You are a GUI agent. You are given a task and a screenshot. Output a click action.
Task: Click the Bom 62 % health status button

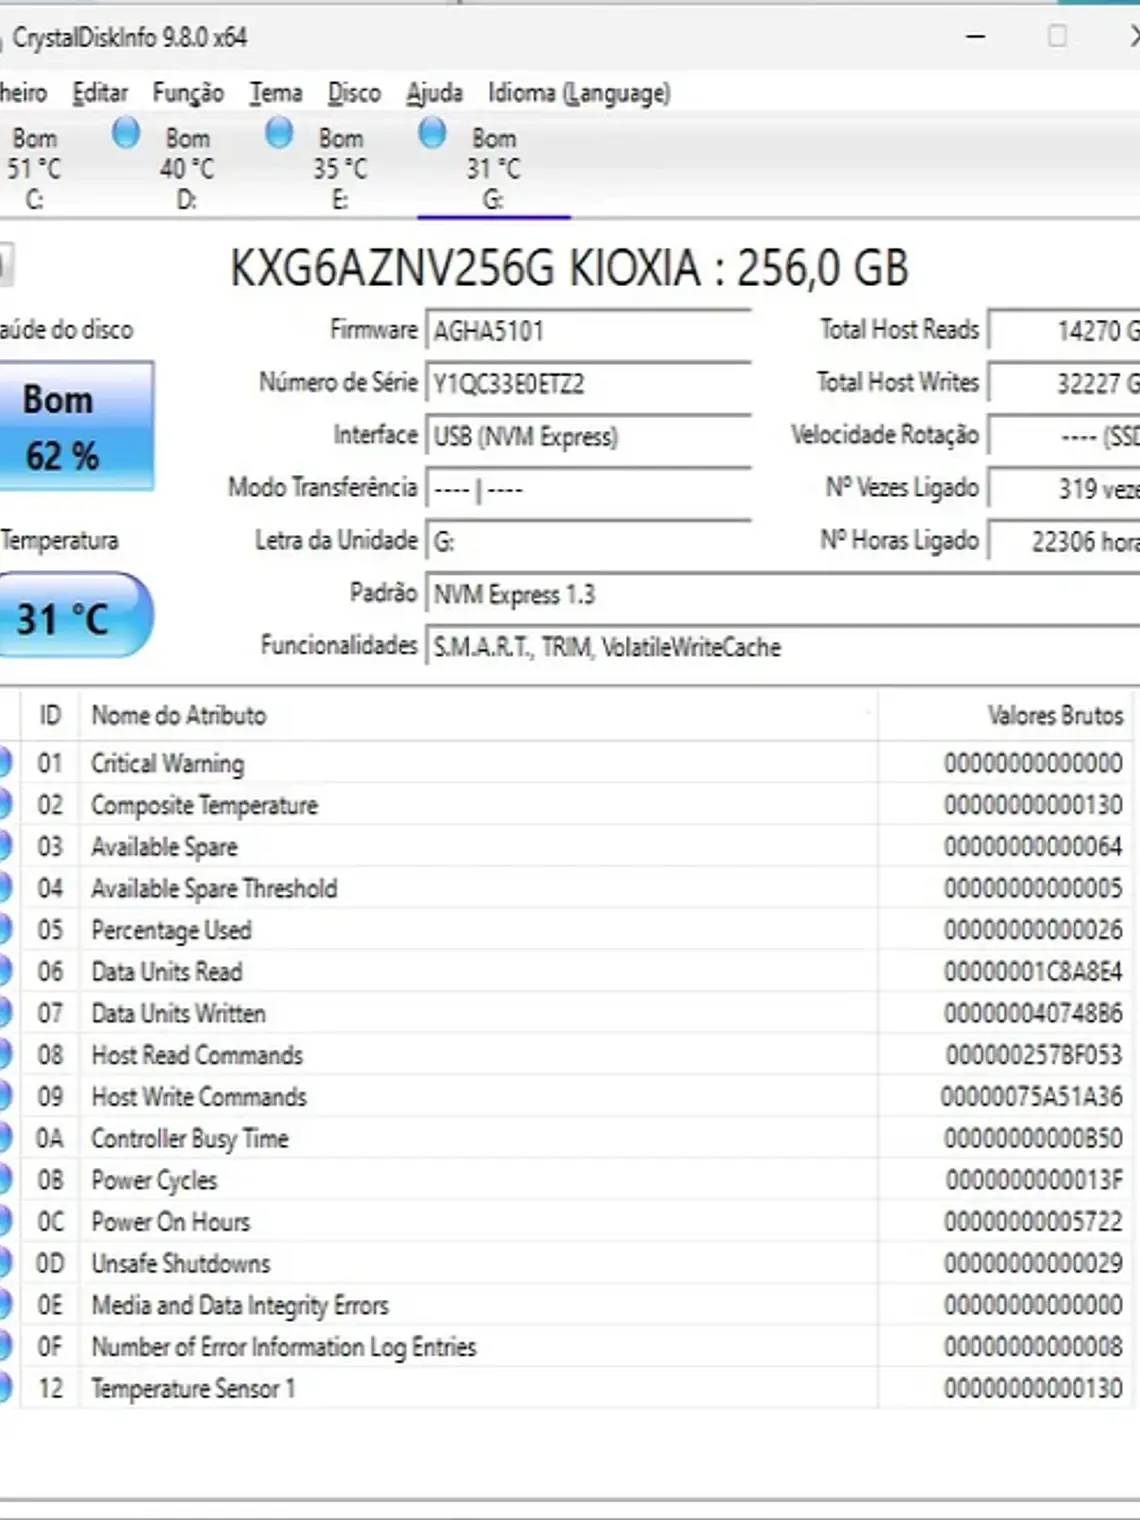76,427
